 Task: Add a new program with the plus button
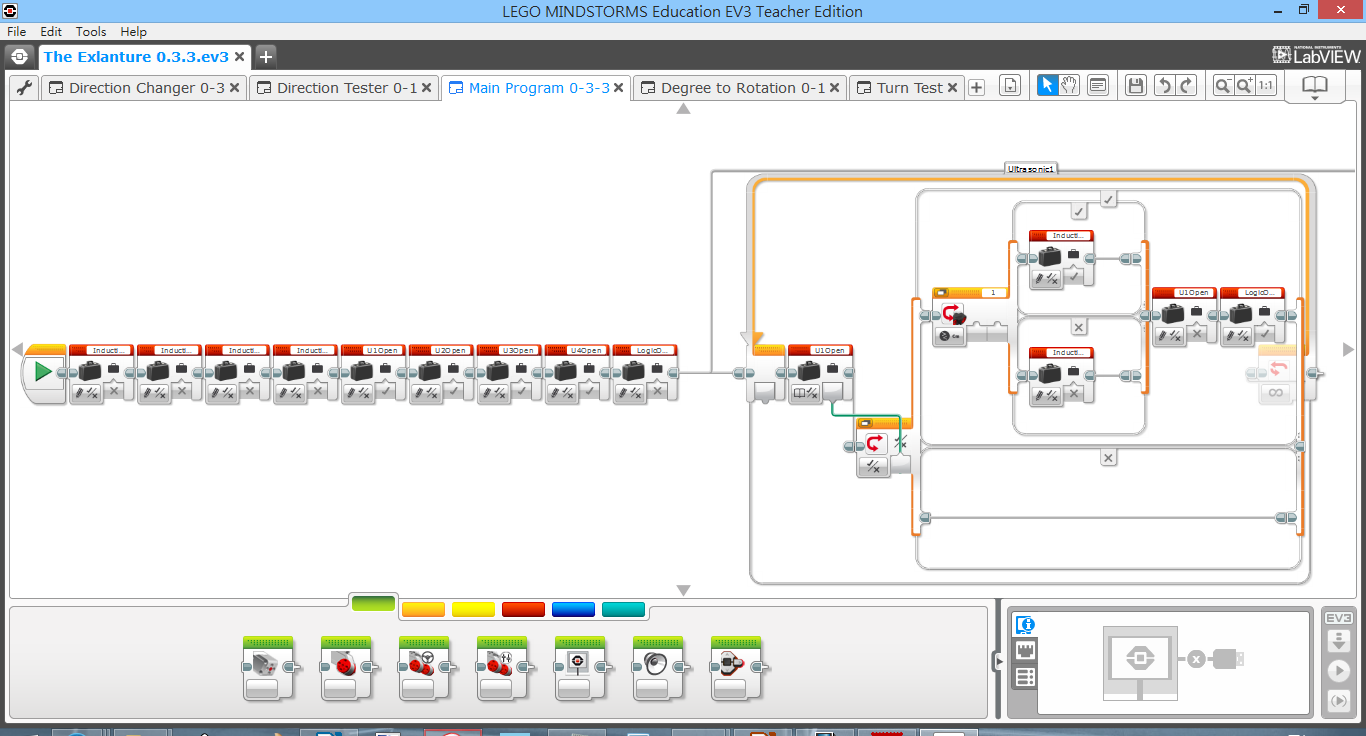coord(977,88)
